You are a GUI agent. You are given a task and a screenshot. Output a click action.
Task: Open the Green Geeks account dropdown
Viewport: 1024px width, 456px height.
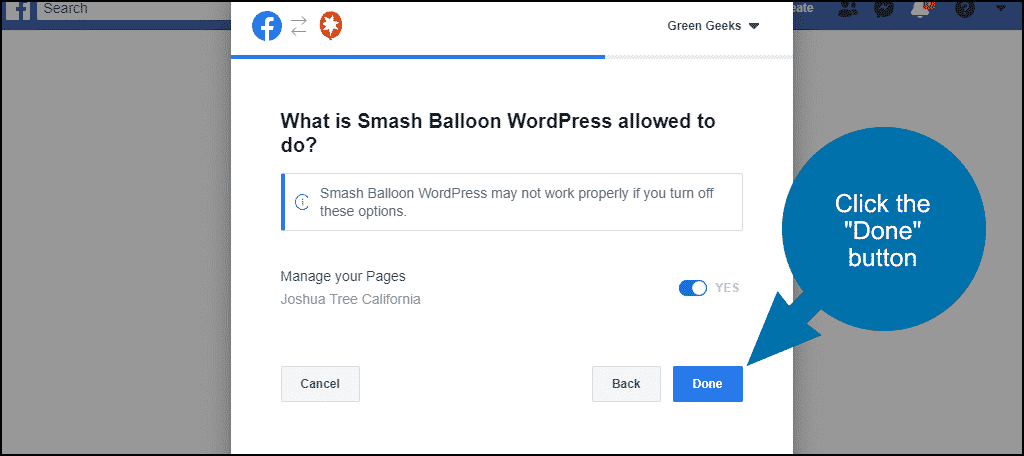(712, 26)
